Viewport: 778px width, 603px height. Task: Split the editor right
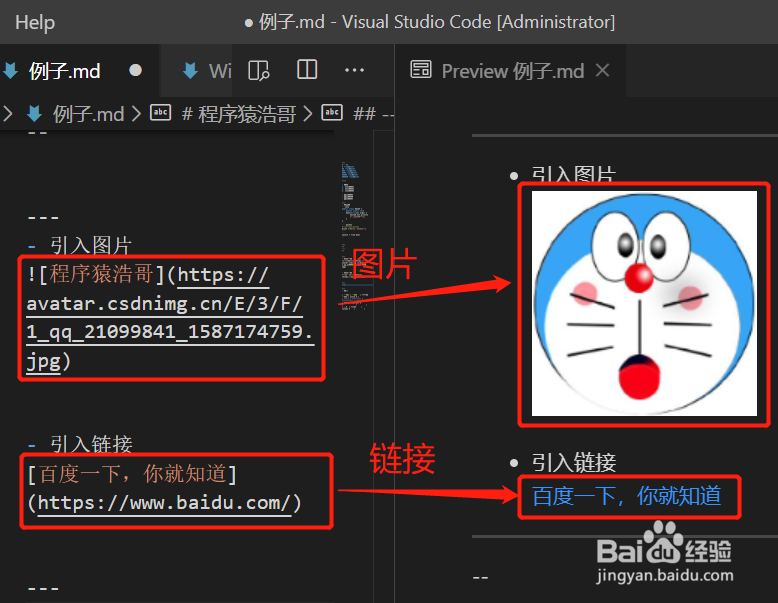(x=307, y=69)
